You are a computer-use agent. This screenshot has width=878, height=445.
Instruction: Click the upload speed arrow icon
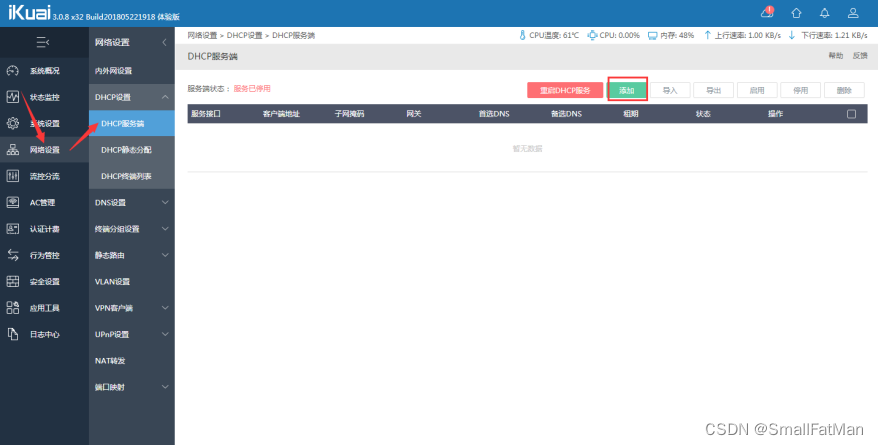tap(708, 35)
